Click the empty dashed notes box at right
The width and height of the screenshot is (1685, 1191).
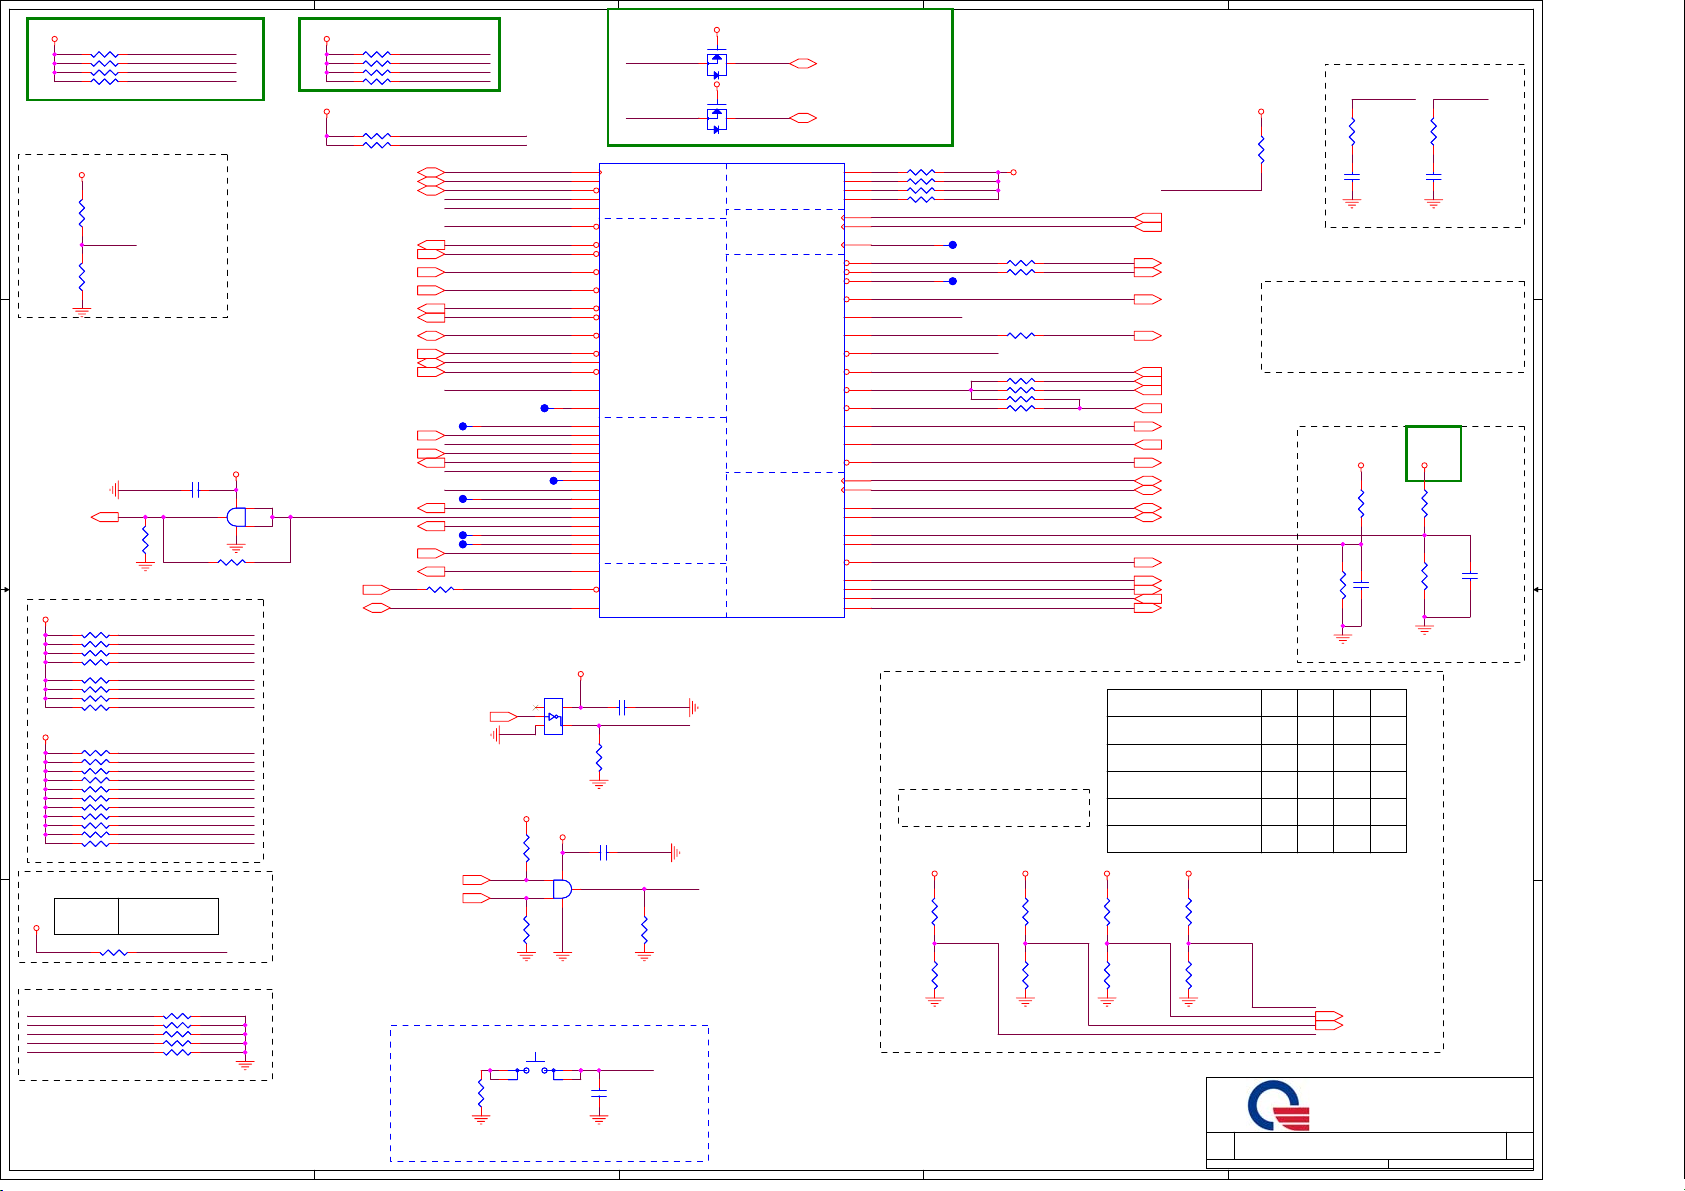(x=1393, y=327)
